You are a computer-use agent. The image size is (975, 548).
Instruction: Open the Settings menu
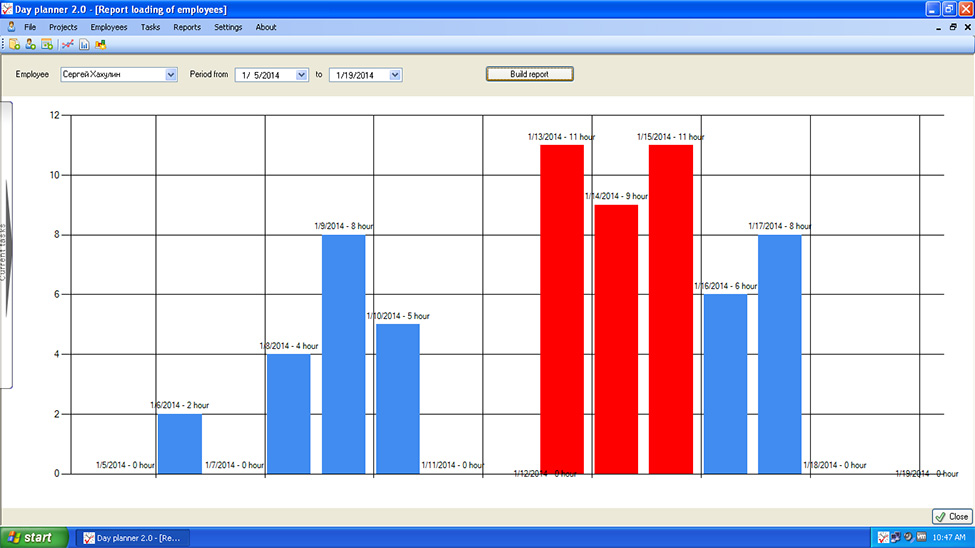228,27
